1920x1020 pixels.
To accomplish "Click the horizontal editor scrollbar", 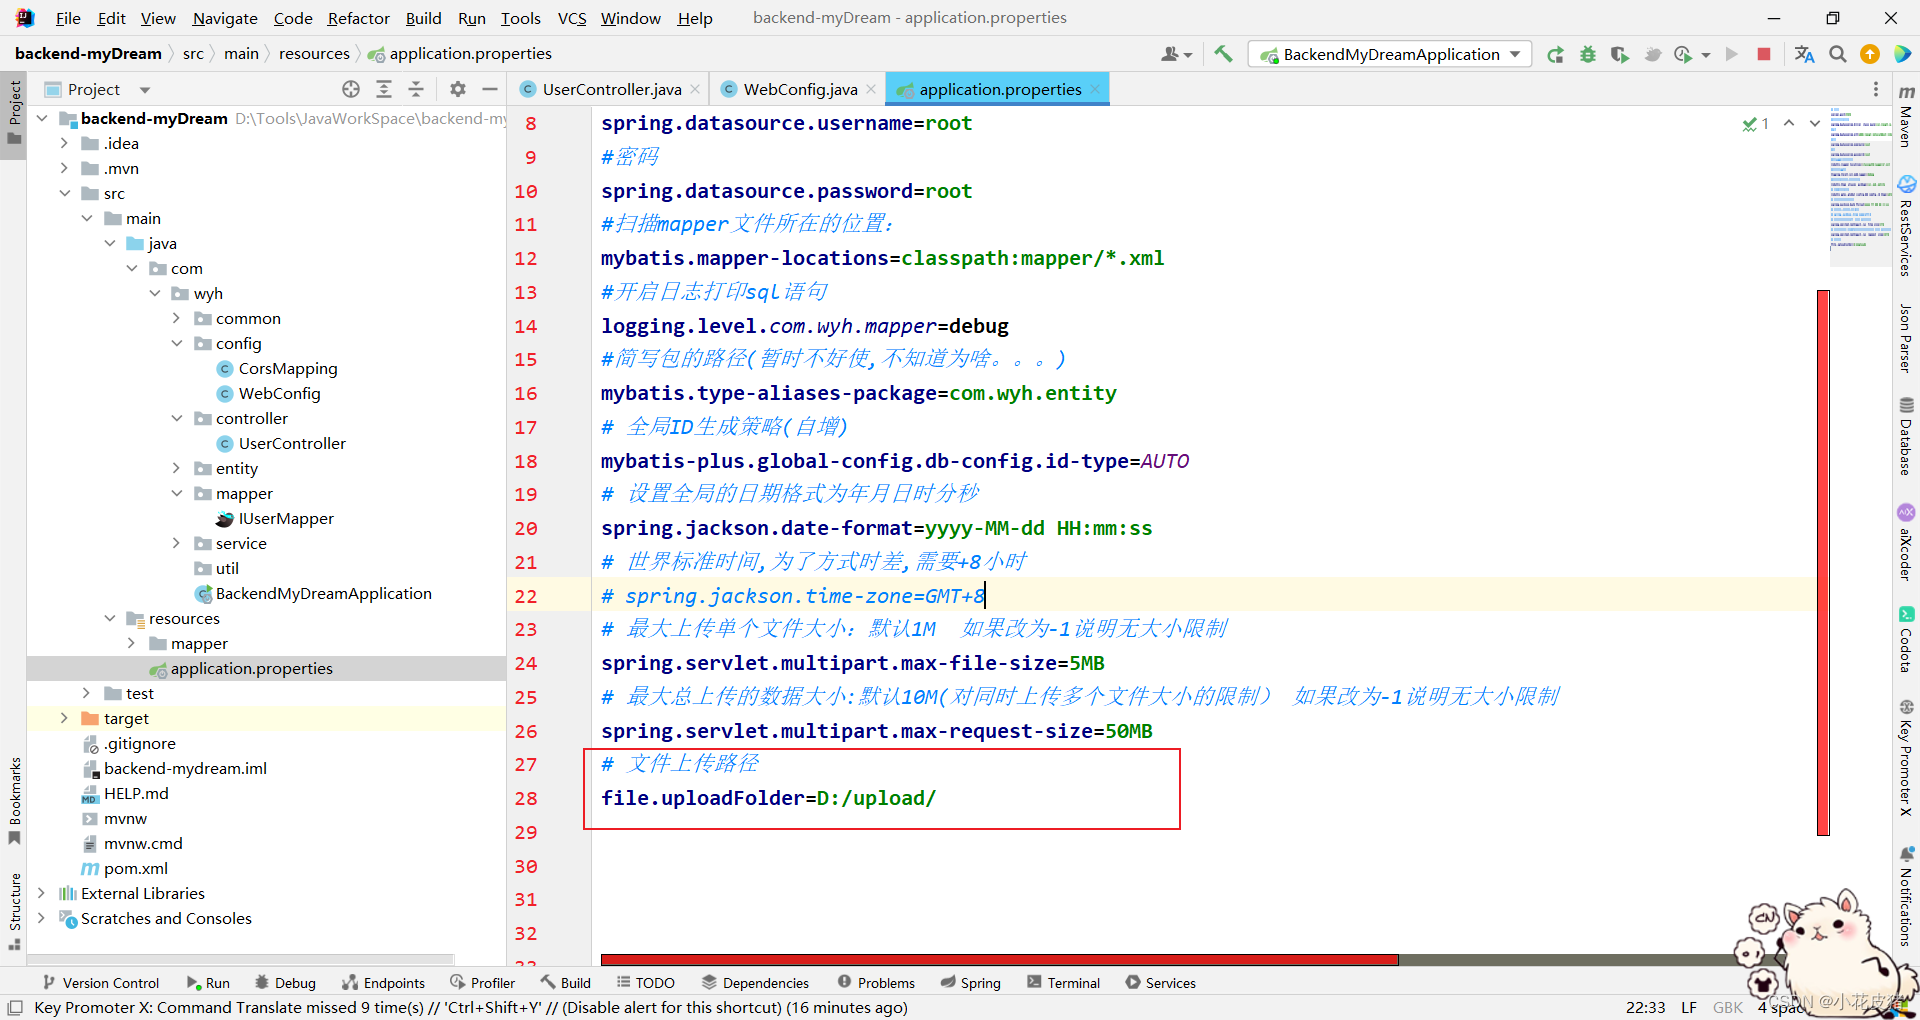I will tap(999, 960).
